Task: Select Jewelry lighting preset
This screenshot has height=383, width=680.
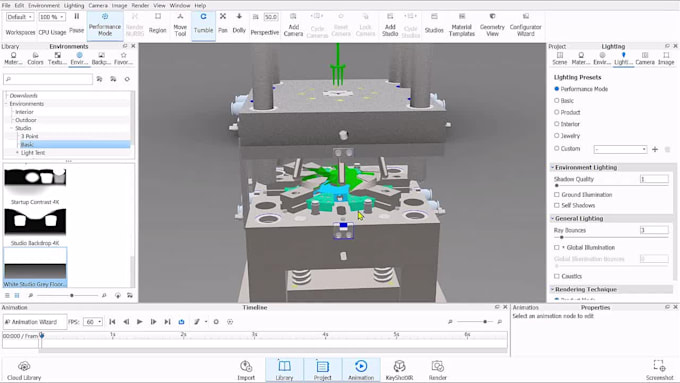Action: click(556, 136)
